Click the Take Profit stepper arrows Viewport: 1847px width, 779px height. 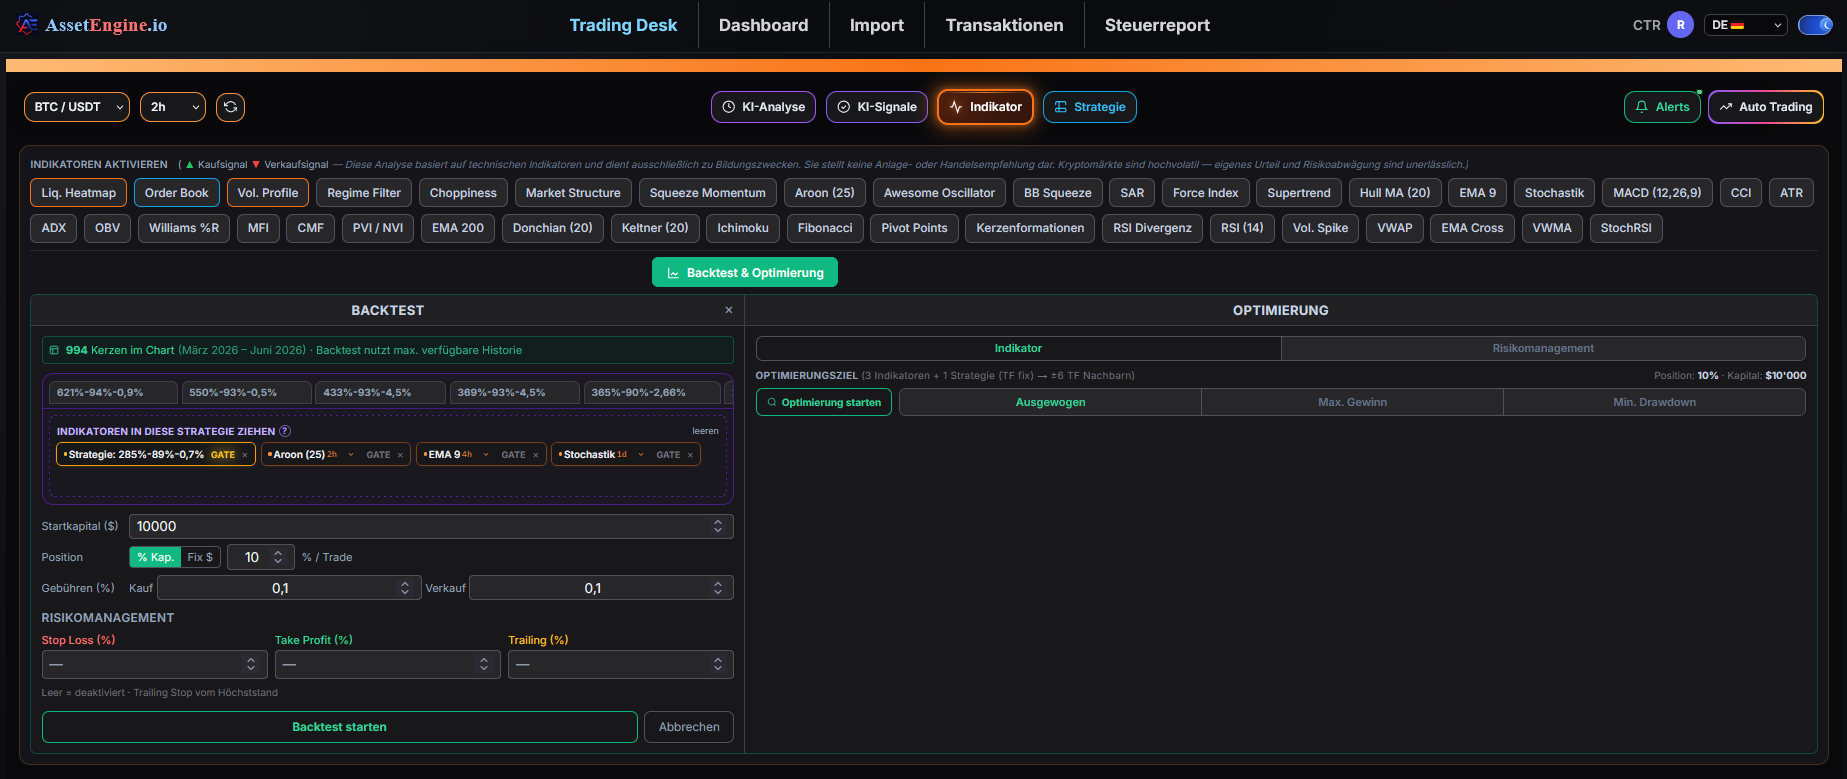click(x=484, y=664)
